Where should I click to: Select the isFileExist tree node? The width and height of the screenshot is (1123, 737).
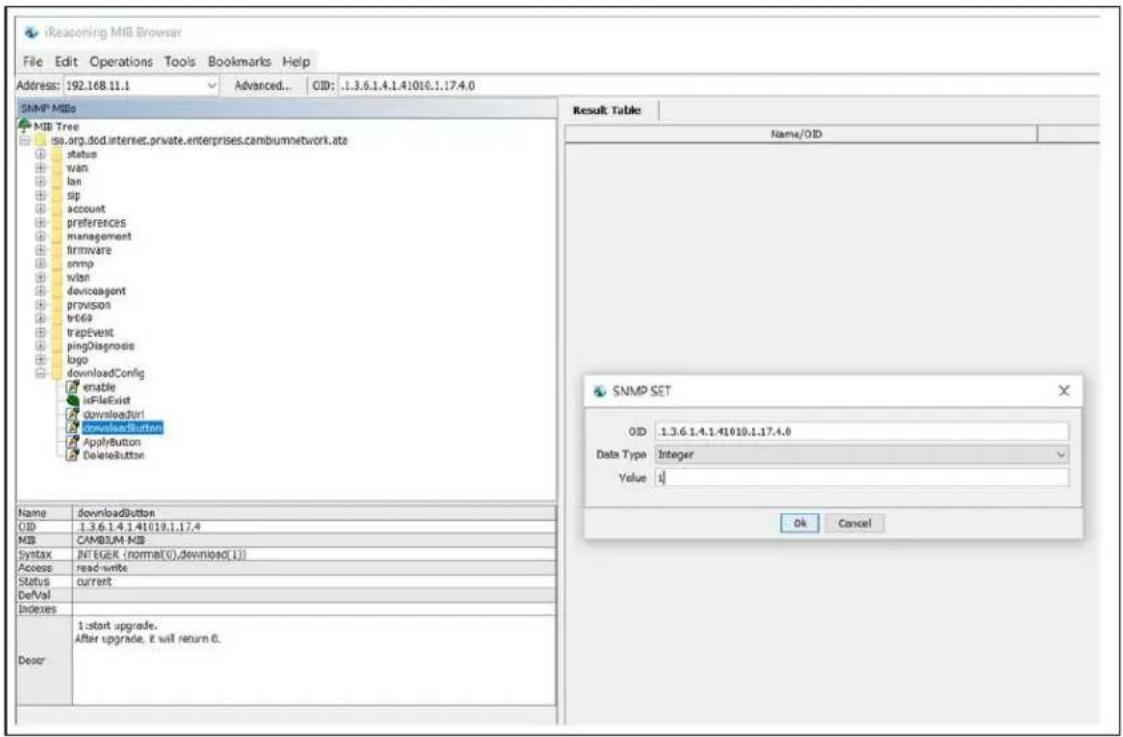click(107, 401)
